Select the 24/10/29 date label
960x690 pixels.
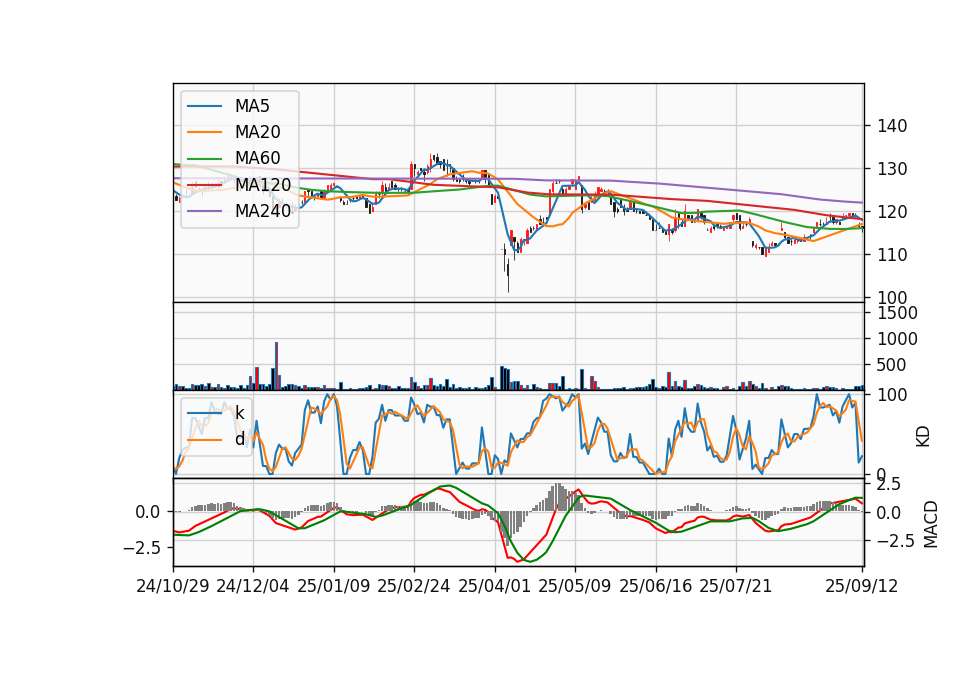coord(173,586)
